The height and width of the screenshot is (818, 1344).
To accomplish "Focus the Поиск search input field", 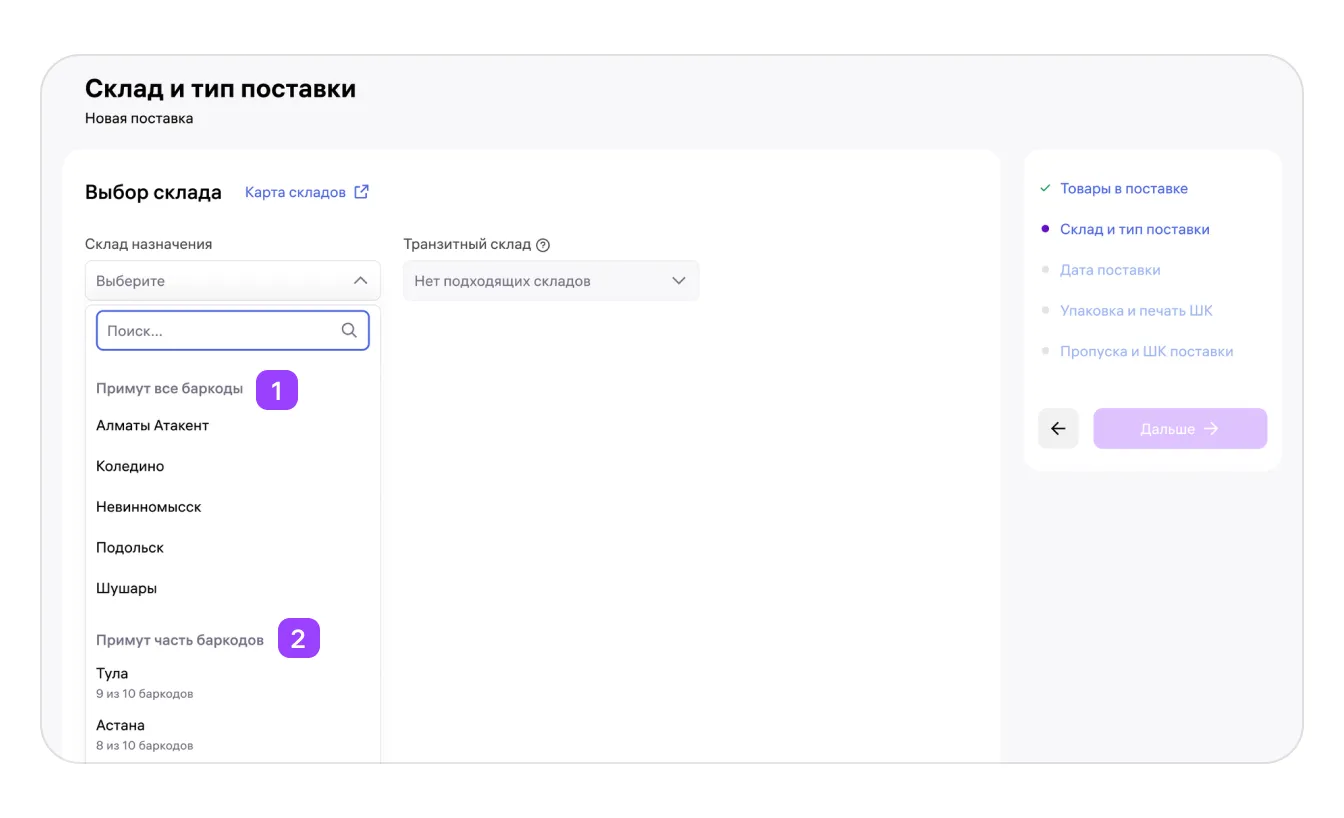I will click(x=220, y=330).
